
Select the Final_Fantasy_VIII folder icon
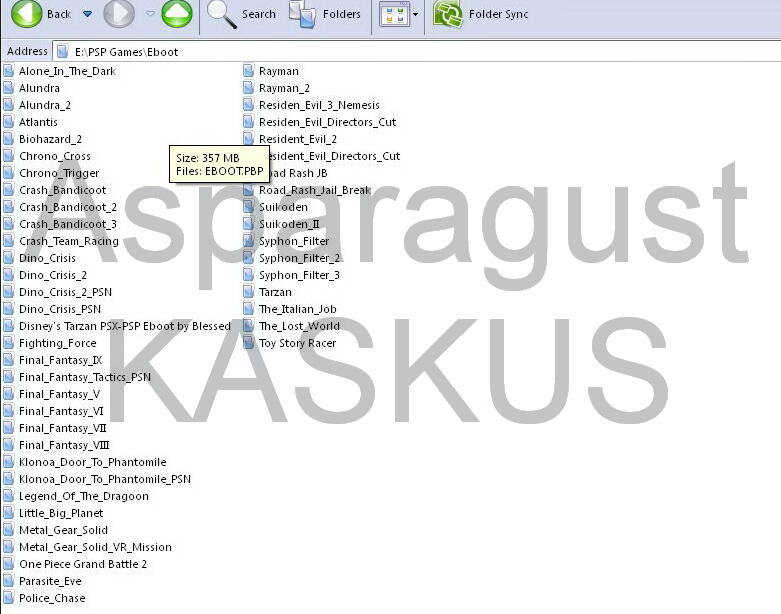8,445
